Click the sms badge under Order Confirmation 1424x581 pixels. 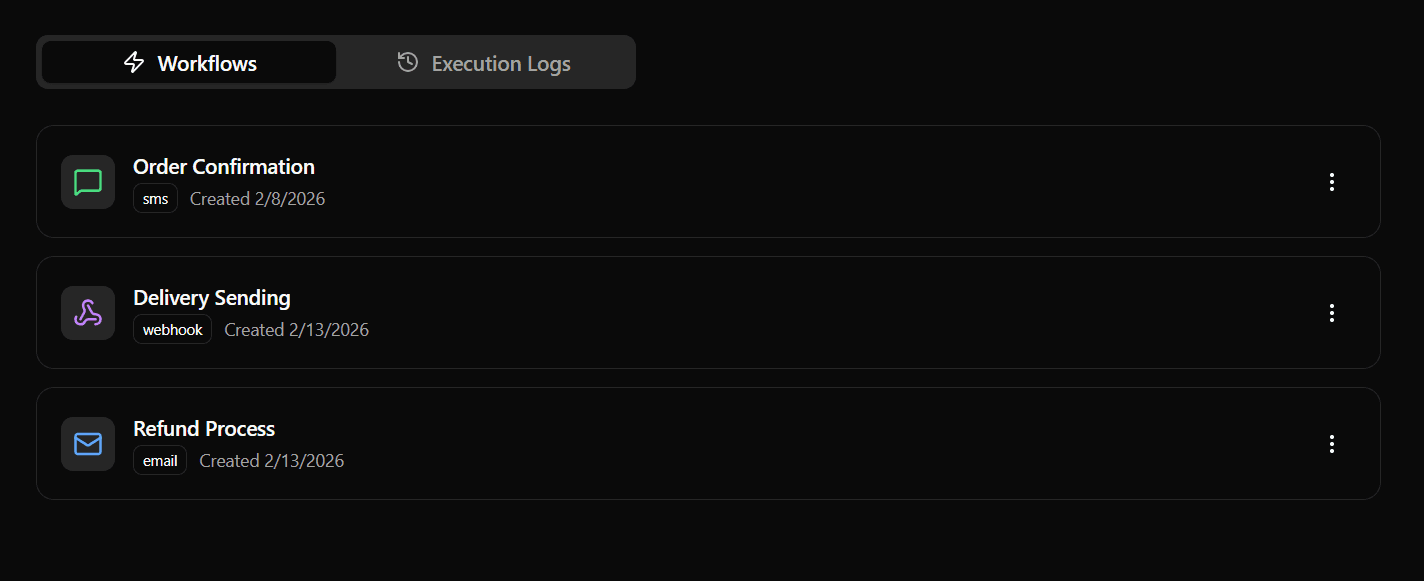(x=155, y=198)
